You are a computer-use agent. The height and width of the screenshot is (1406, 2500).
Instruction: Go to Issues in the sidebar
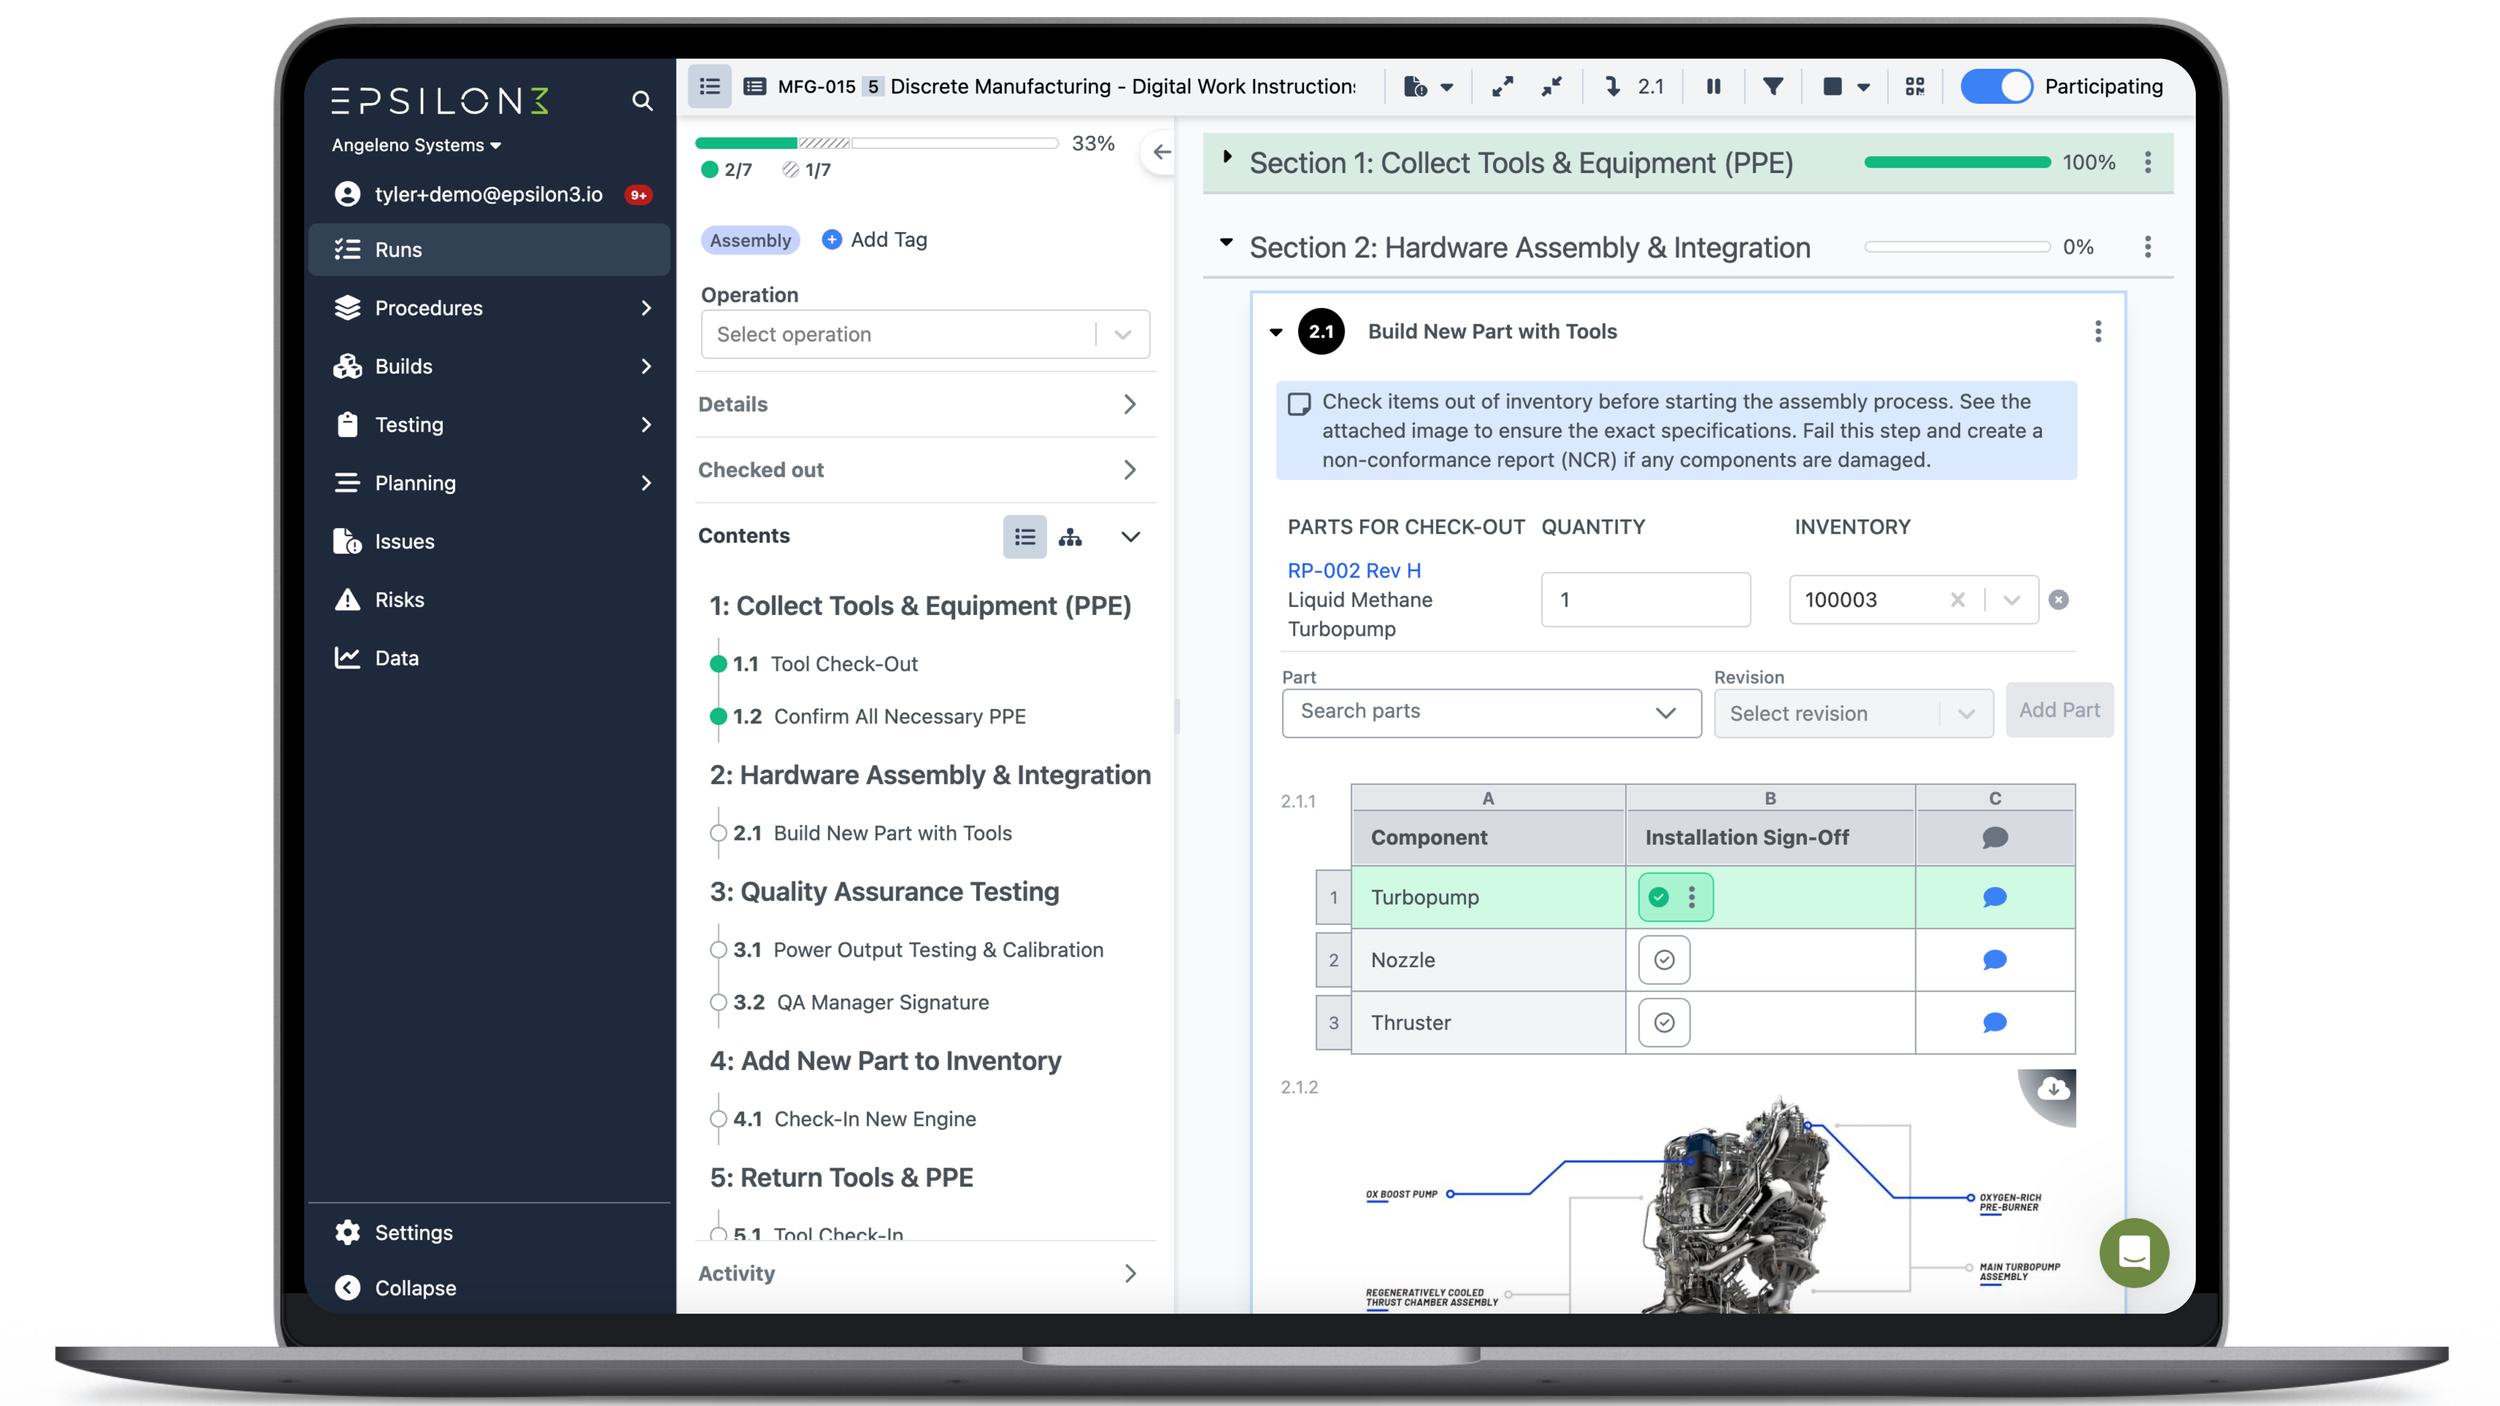click(x=489, y=541)
